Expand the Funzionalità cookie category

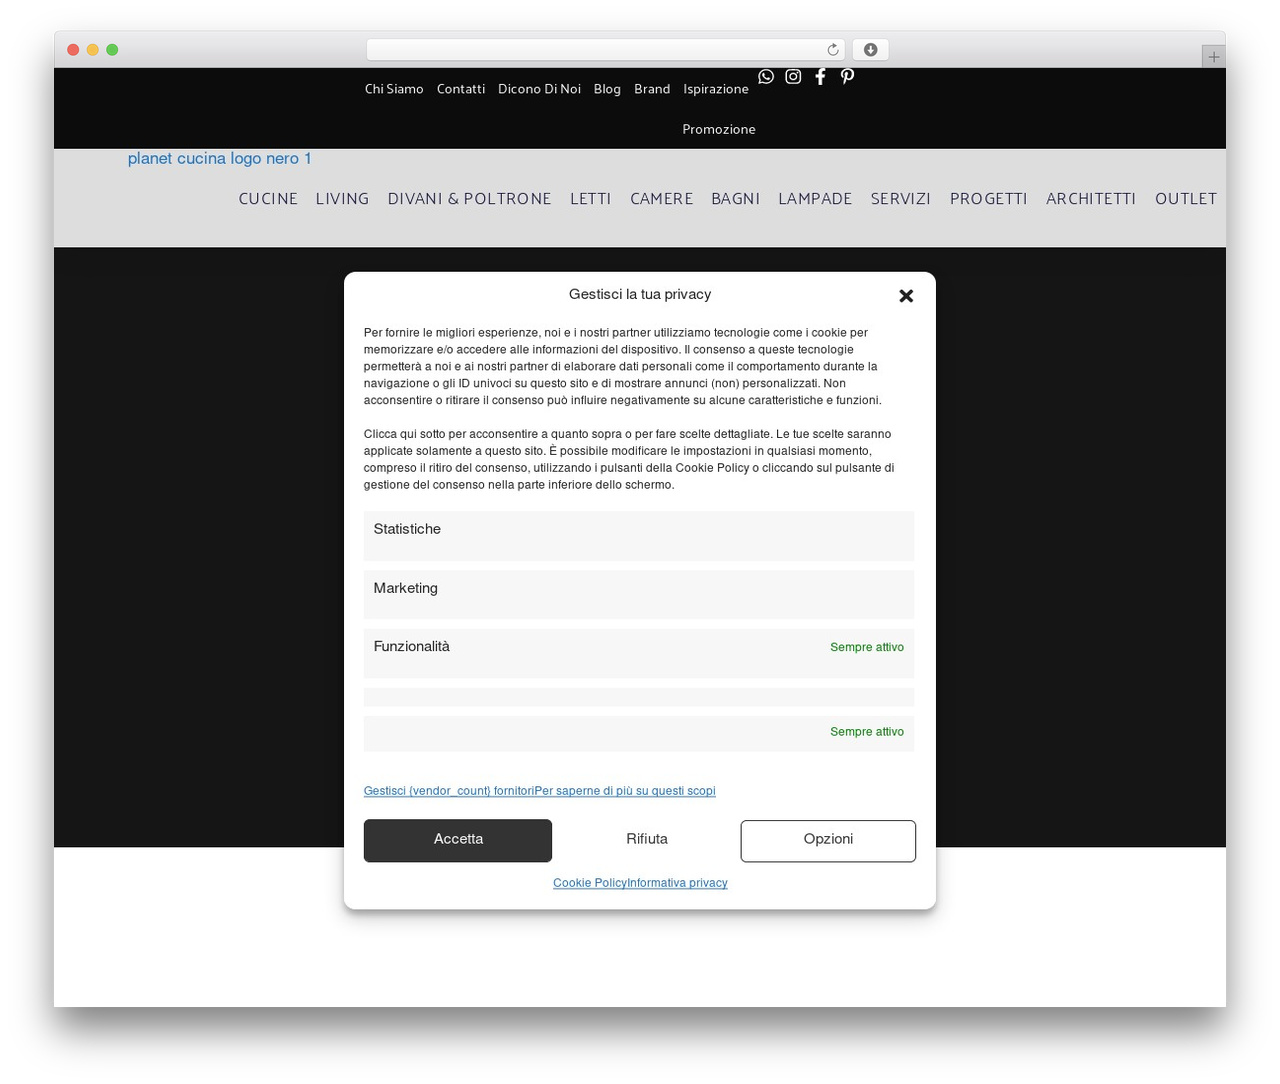click(639, 653)
